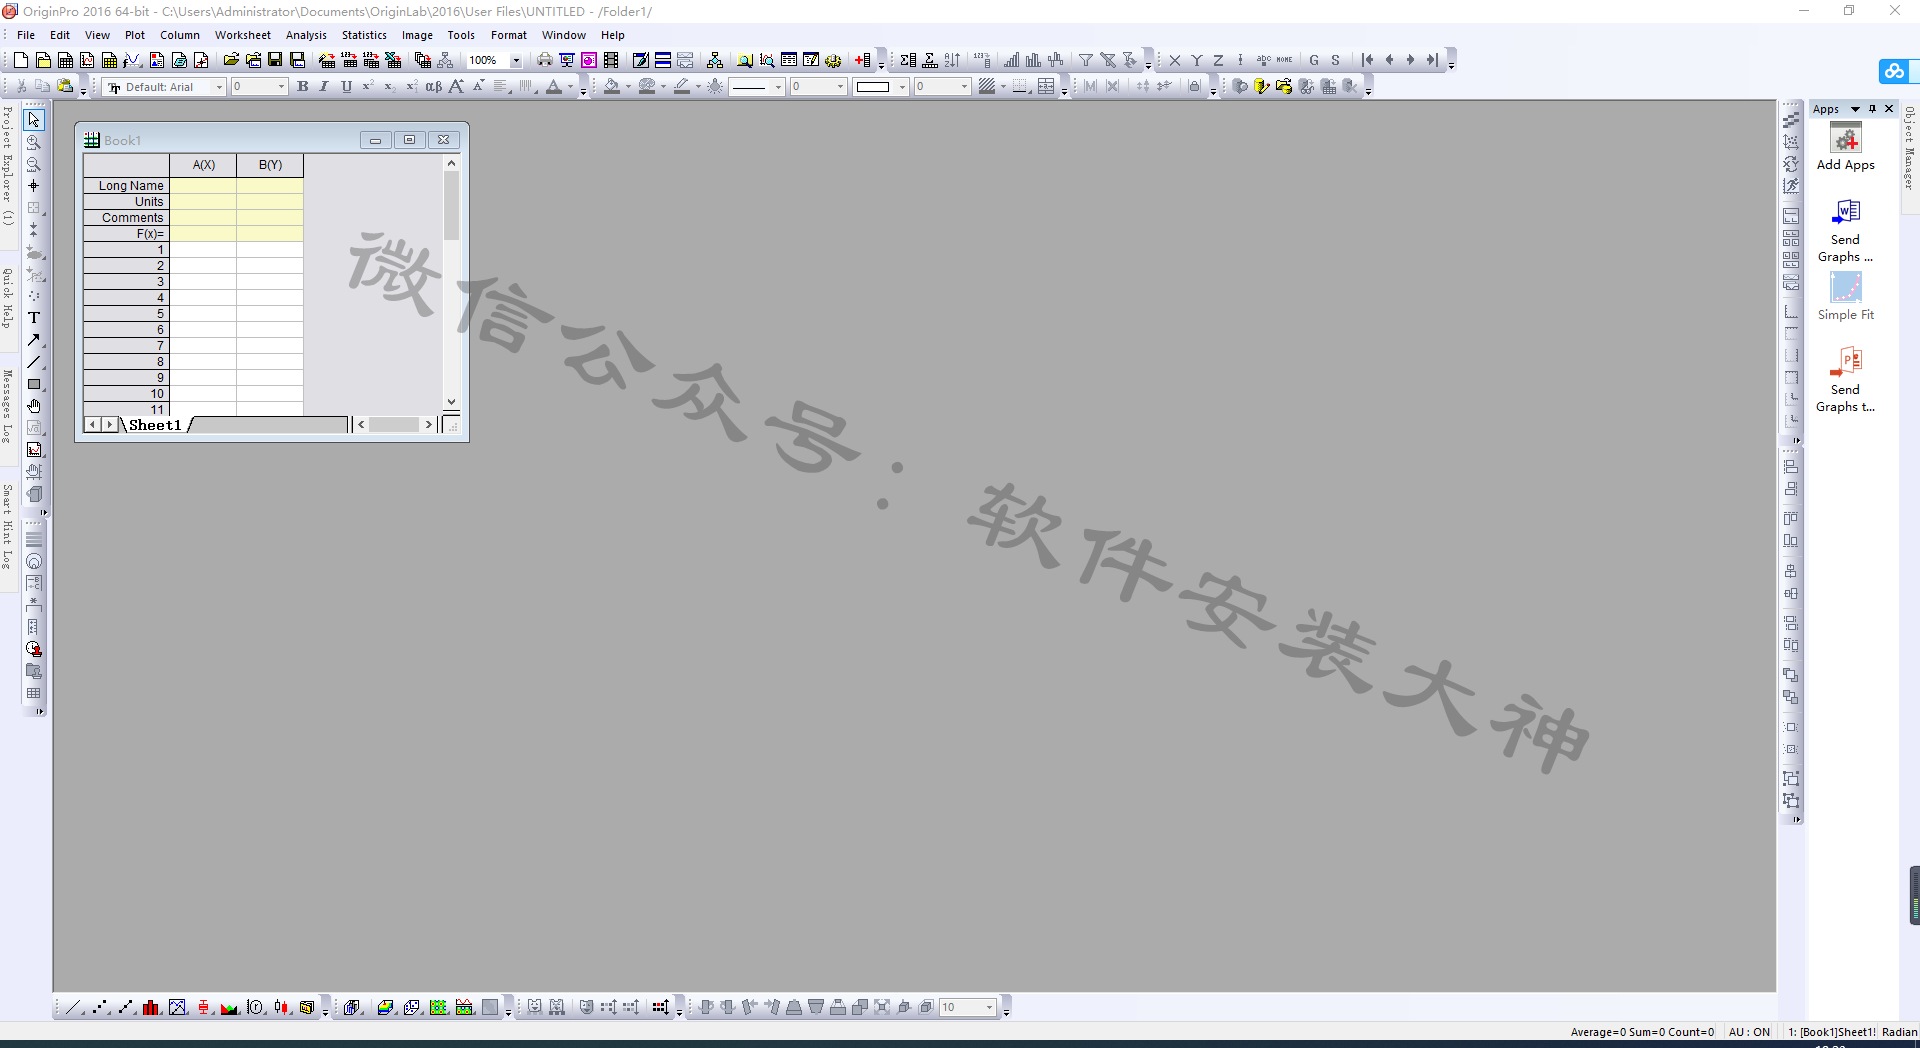
Task: Open the fill color dropdown arrow
Action: 628,87
